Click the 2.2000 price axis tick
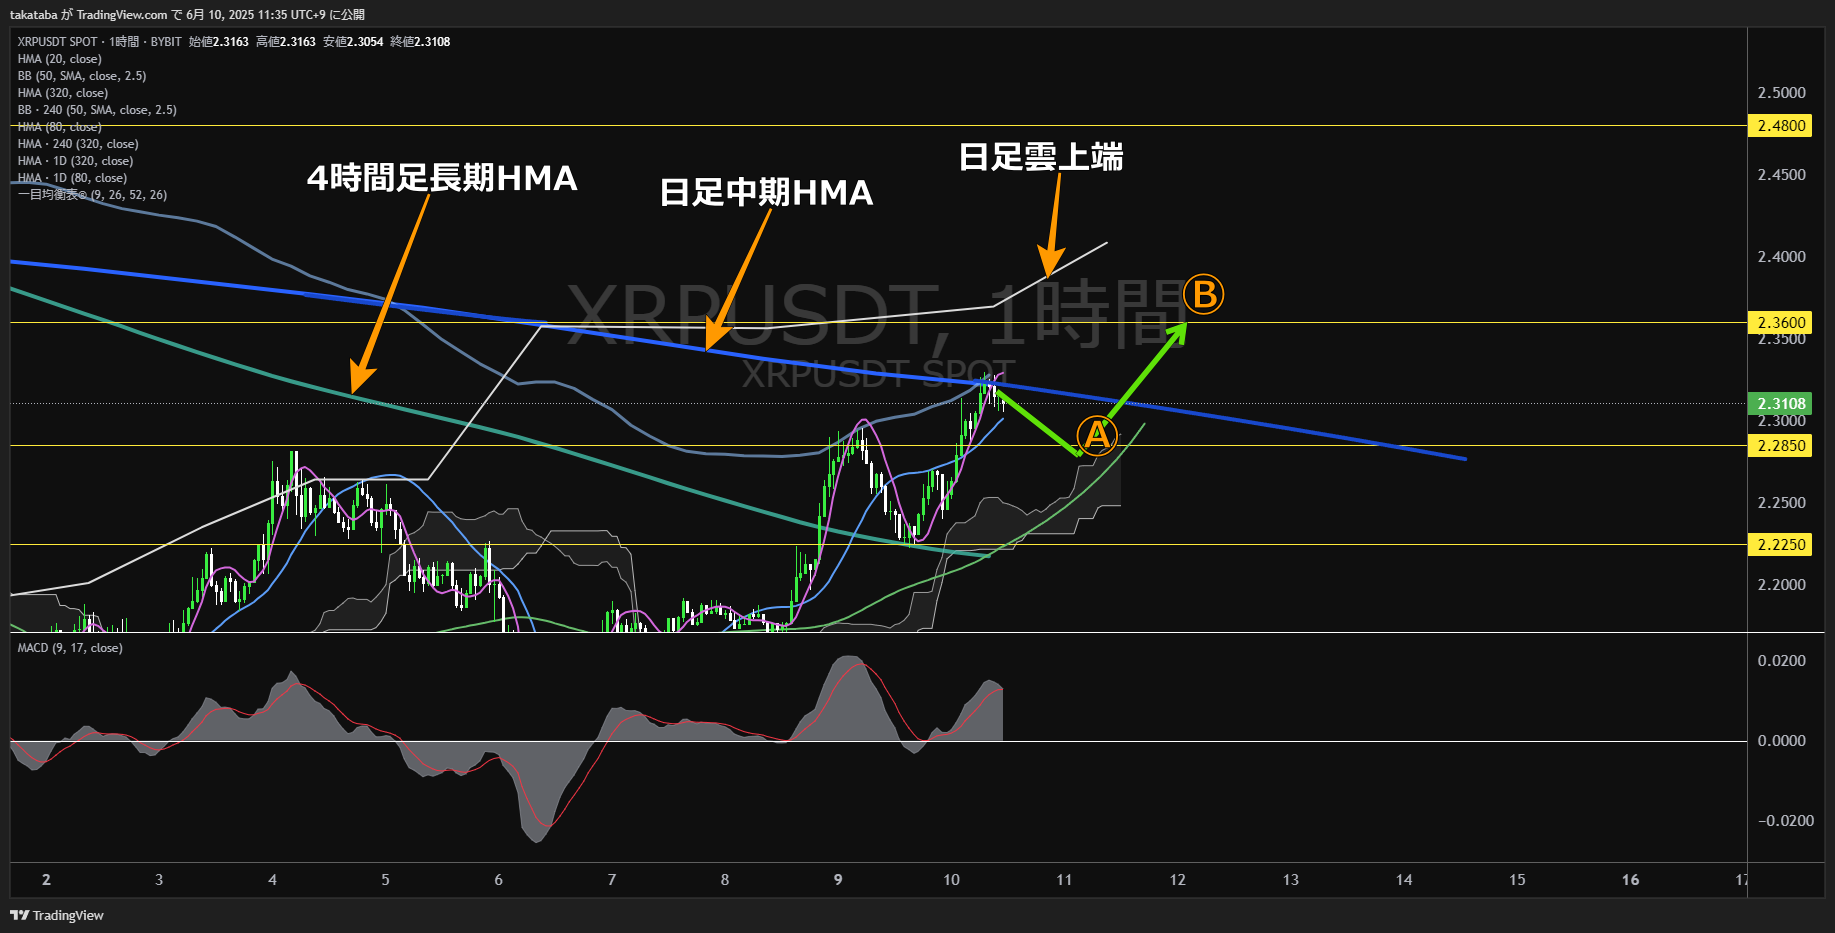Viewport: 1835px width, 933px height. point(1782,585)
